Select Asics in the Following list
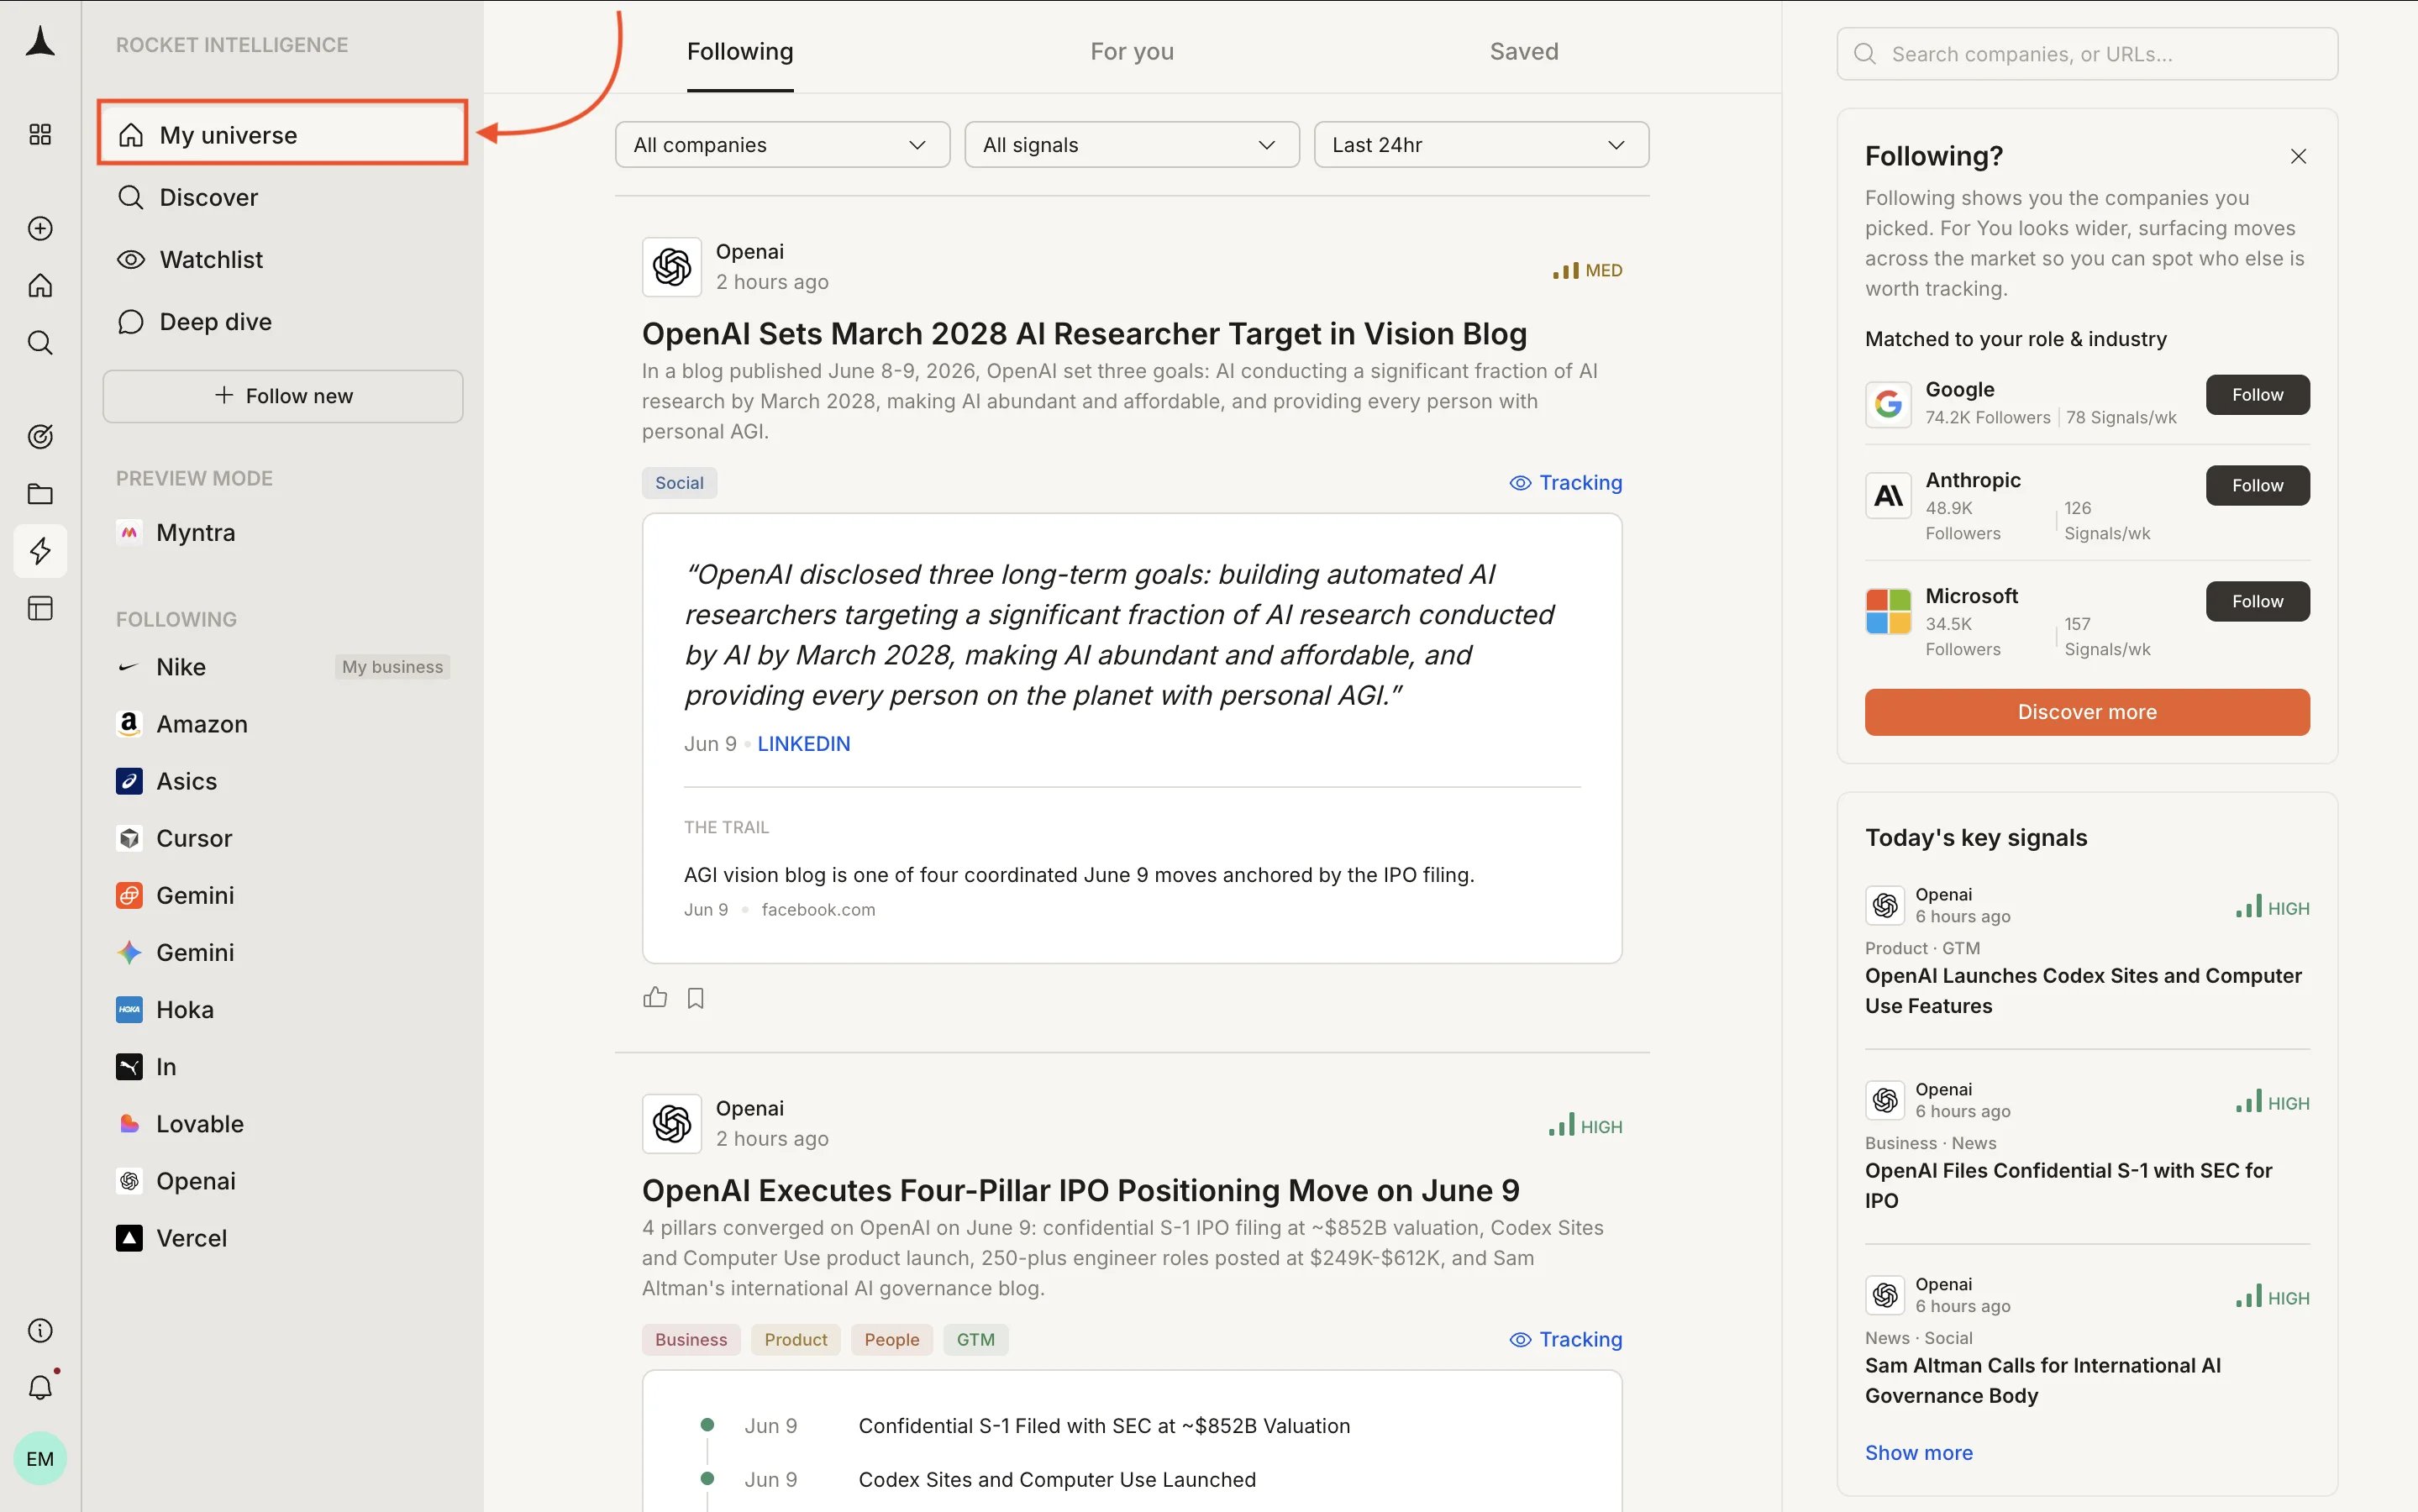 click(x=283, y=781)
